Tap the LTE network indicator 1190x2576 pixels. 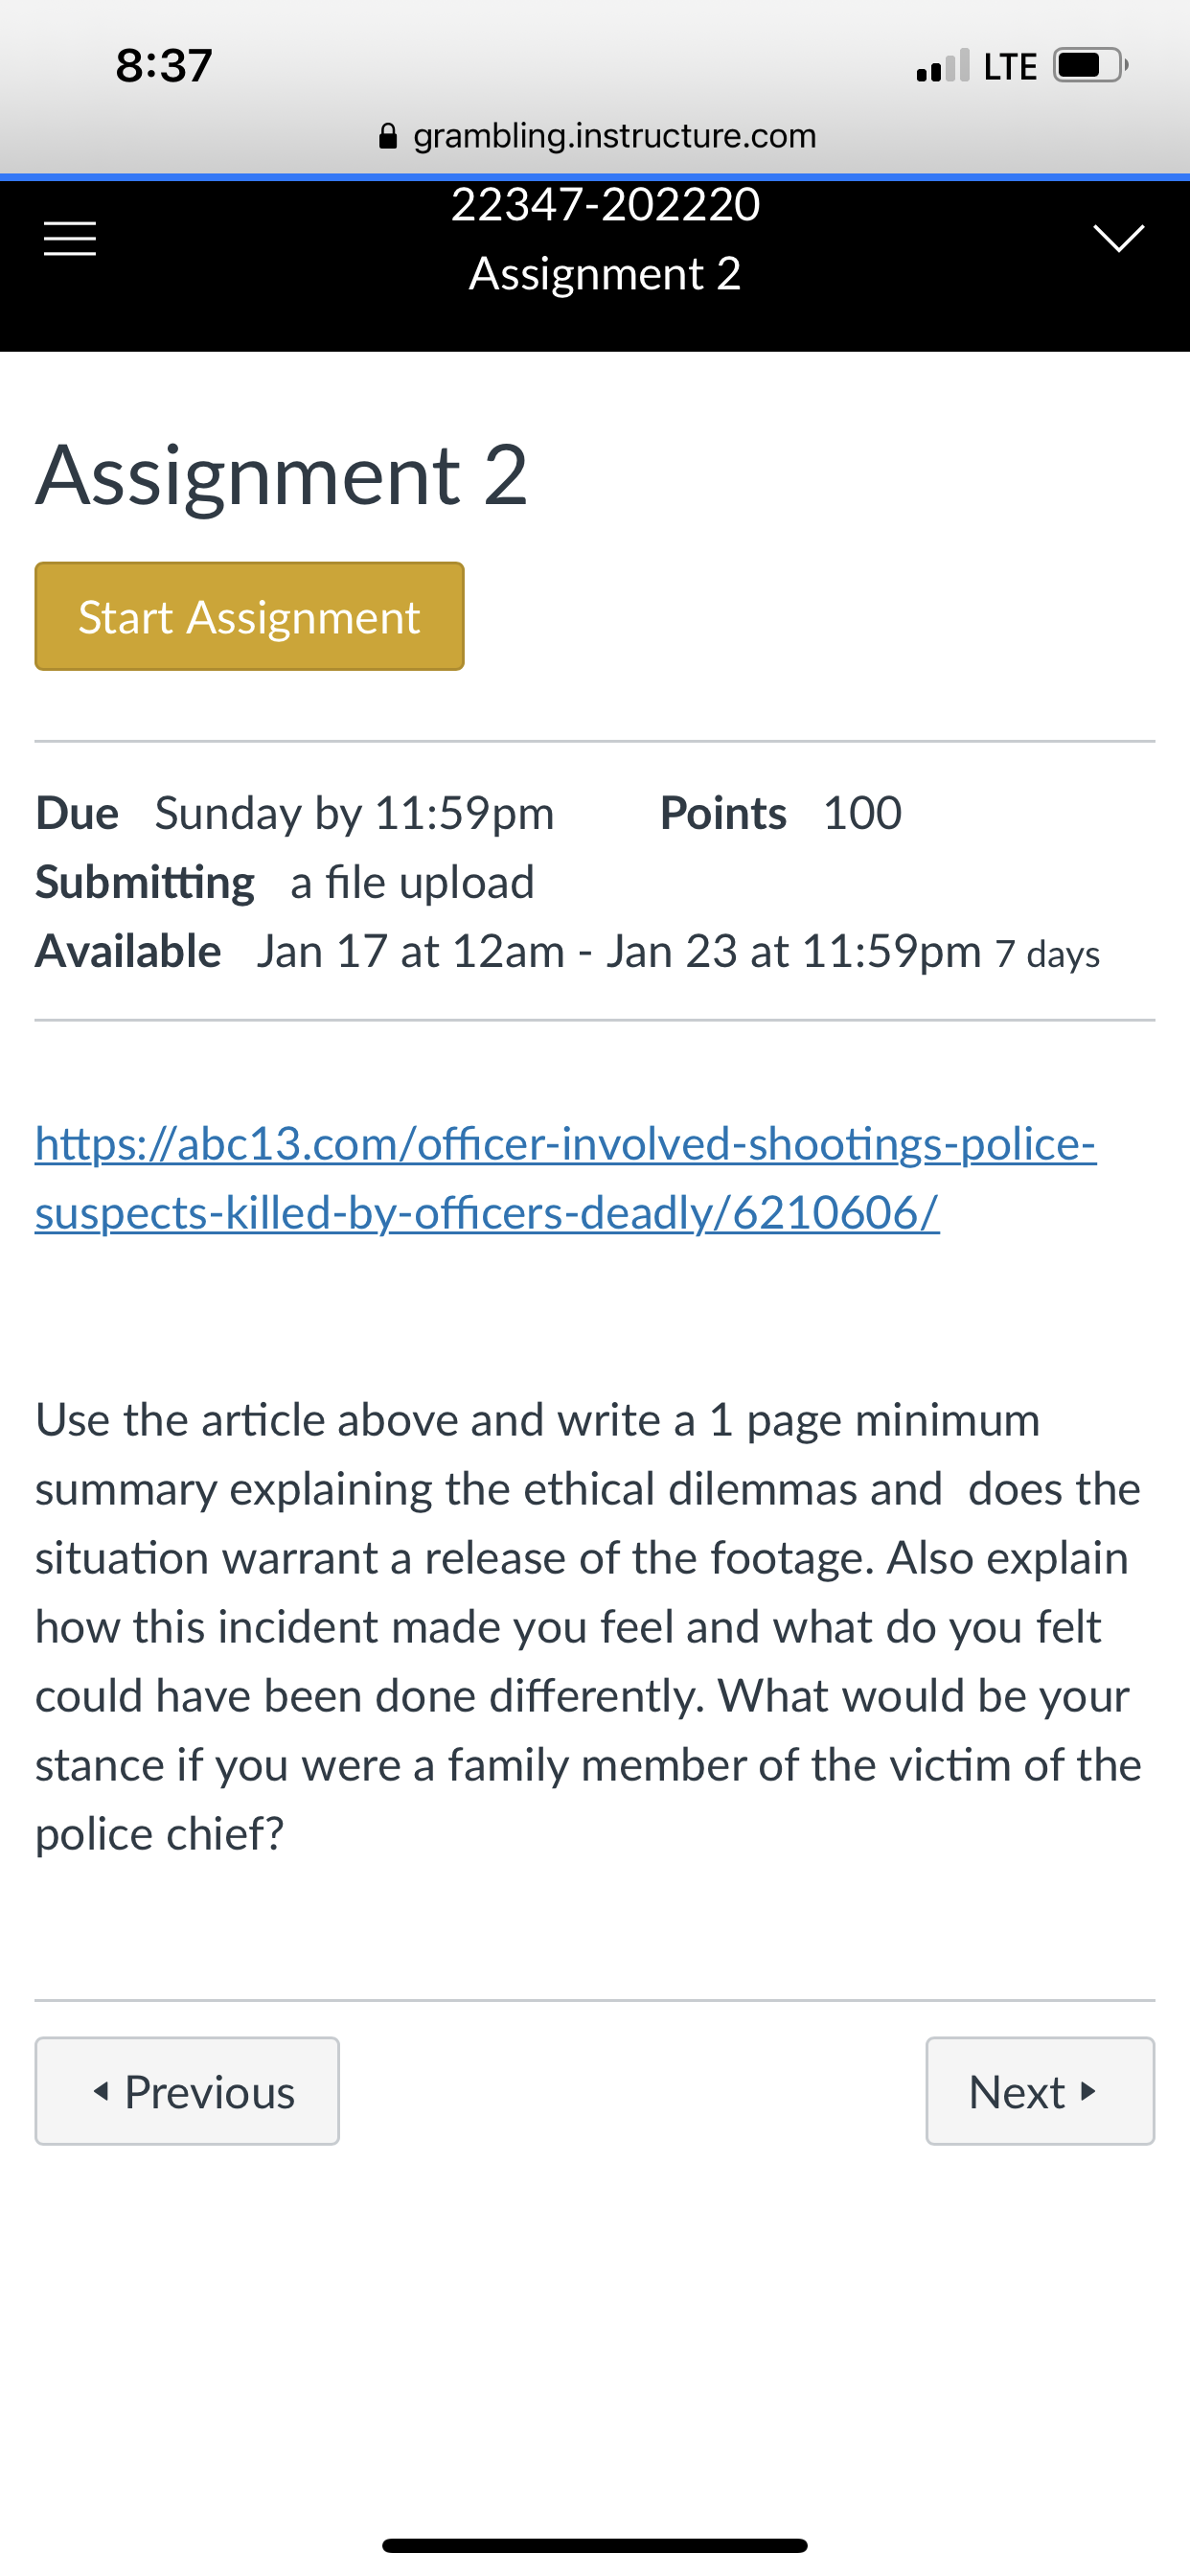[x=1010, y=66]
